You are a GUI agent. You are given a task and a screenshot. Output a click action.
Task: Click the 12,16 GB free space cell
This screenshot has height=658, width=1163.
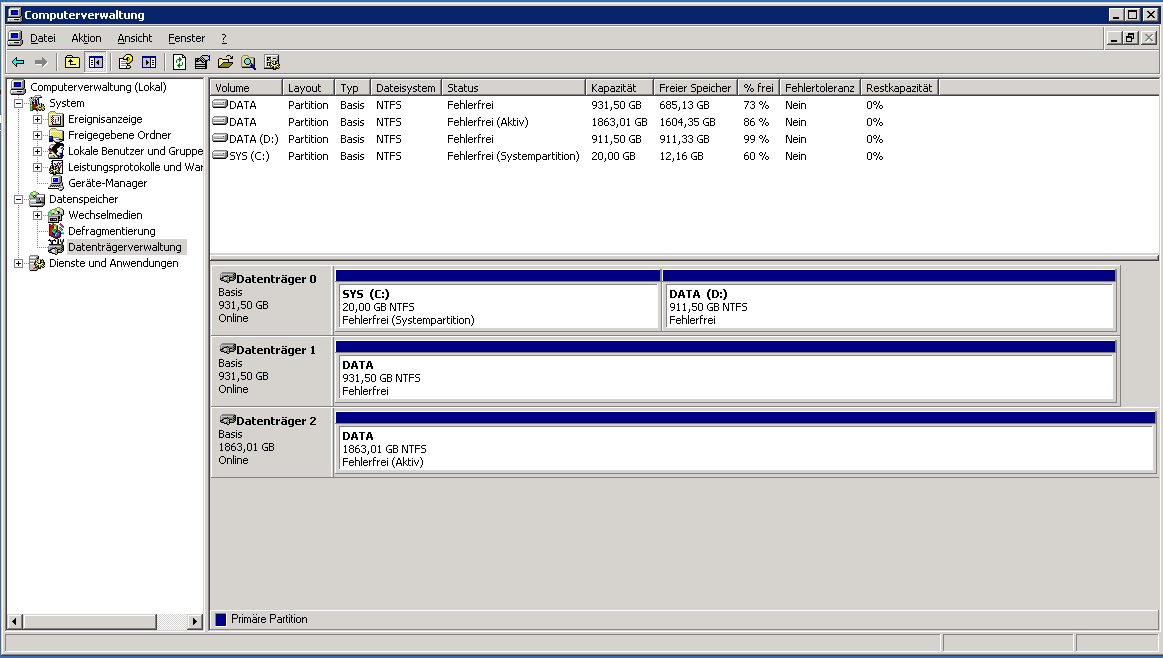pos(682,157)
